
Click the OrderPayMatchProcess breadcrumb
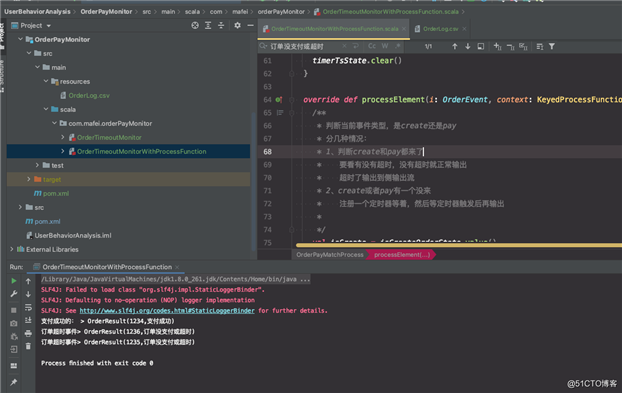tap(330, 255)
